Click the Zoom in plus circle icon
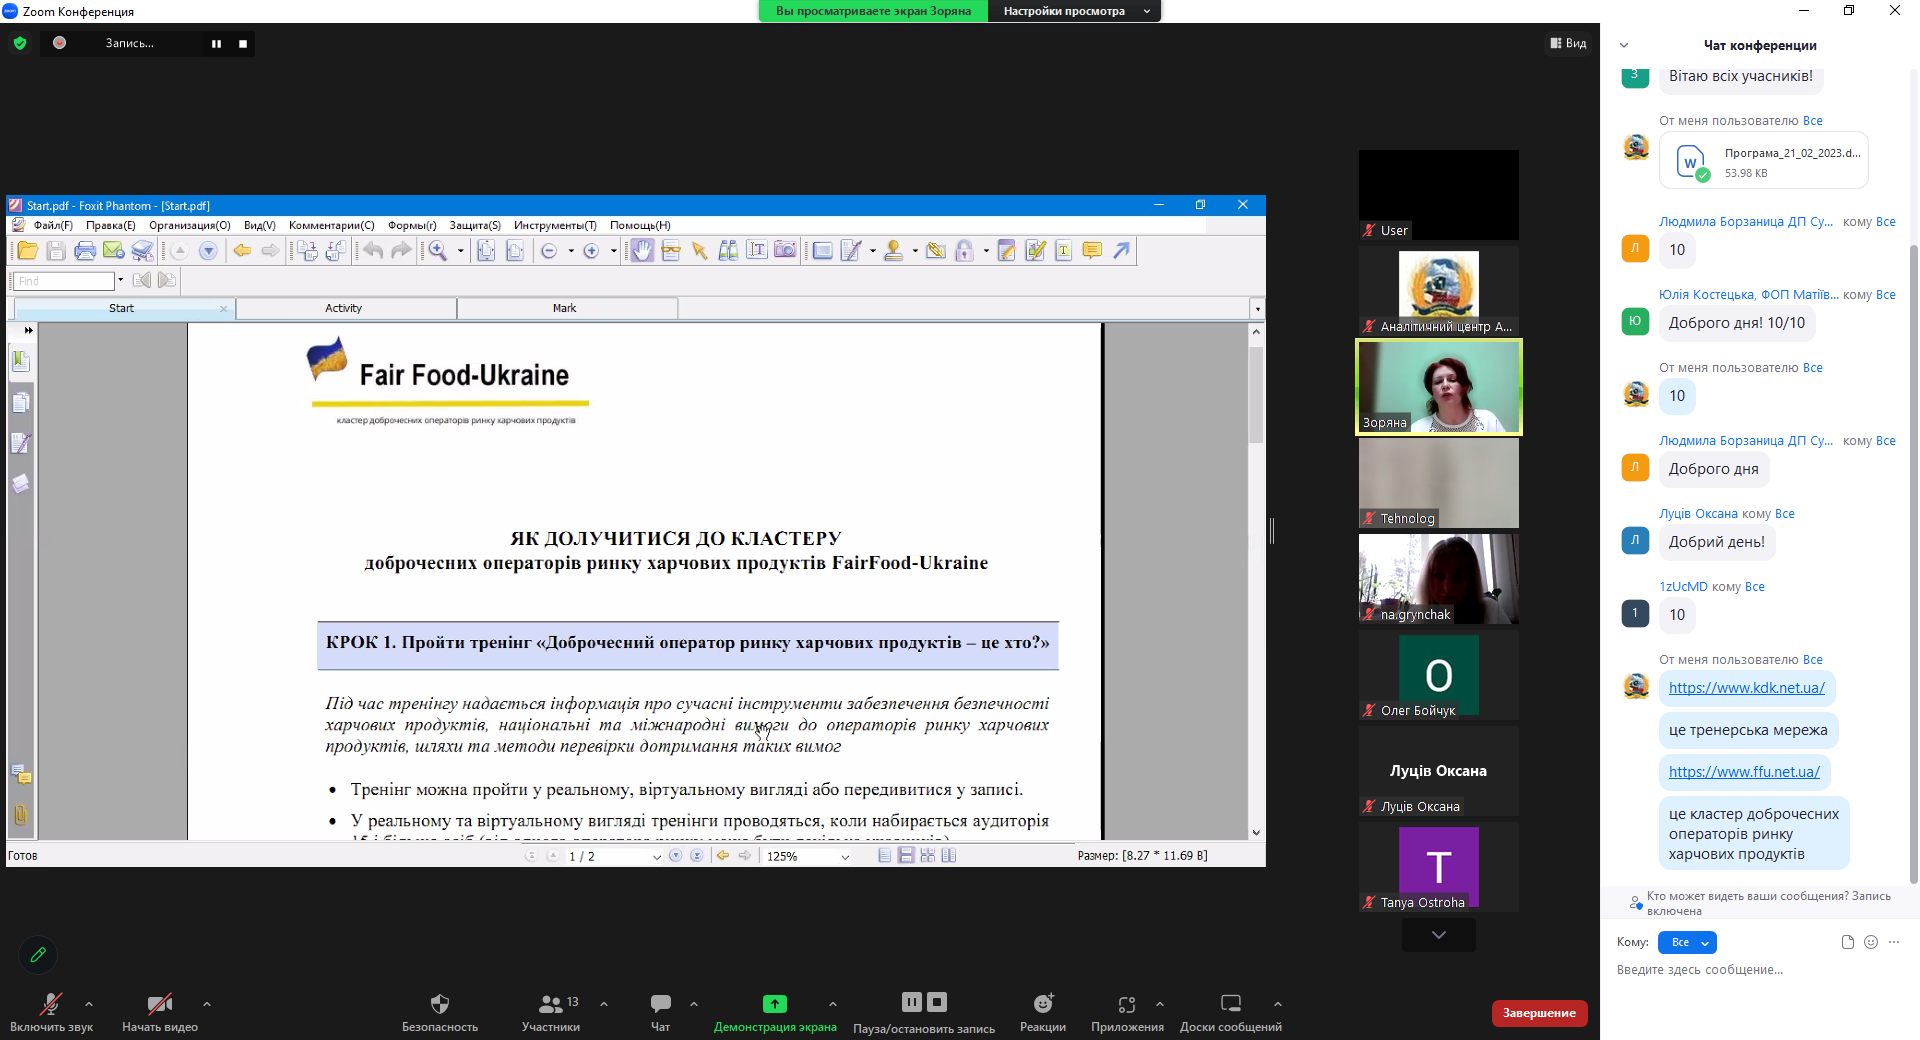Viewport: 1920px width, 1040px height. click(591, 251)
